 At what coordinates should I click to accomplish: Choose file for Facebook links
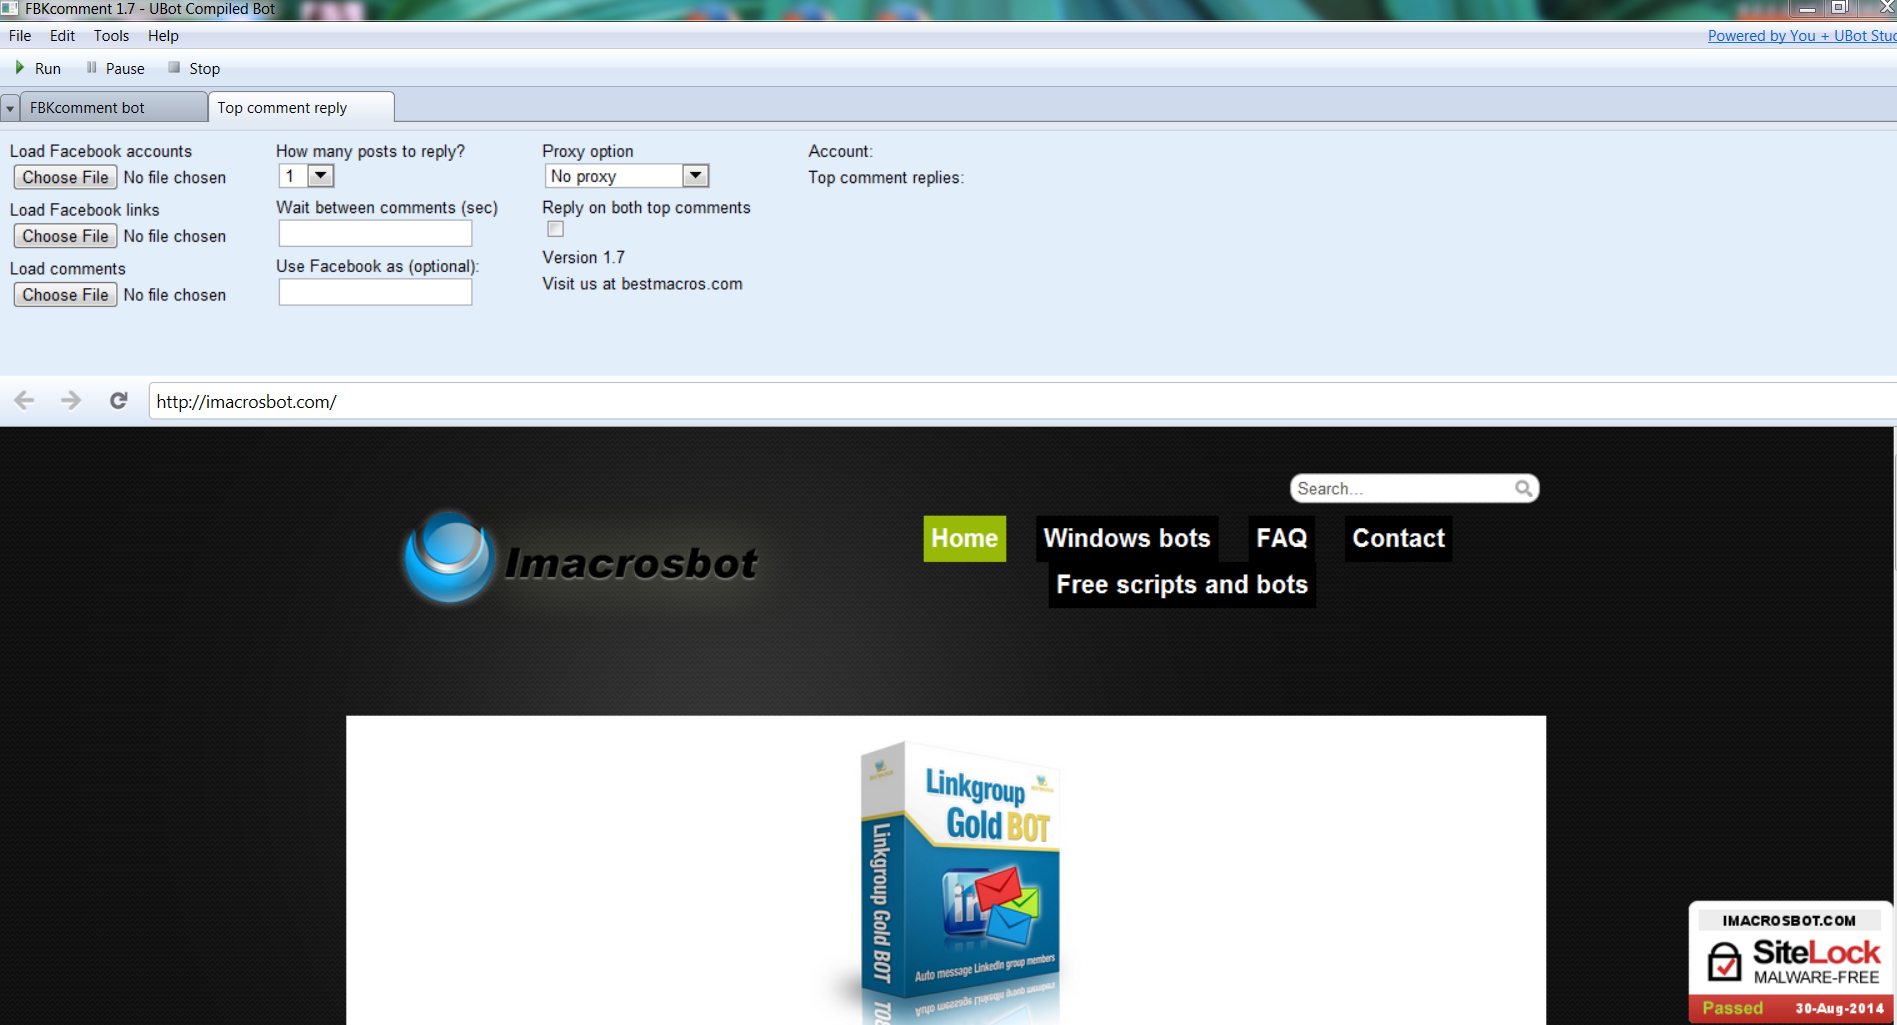[x=65, y=236]
